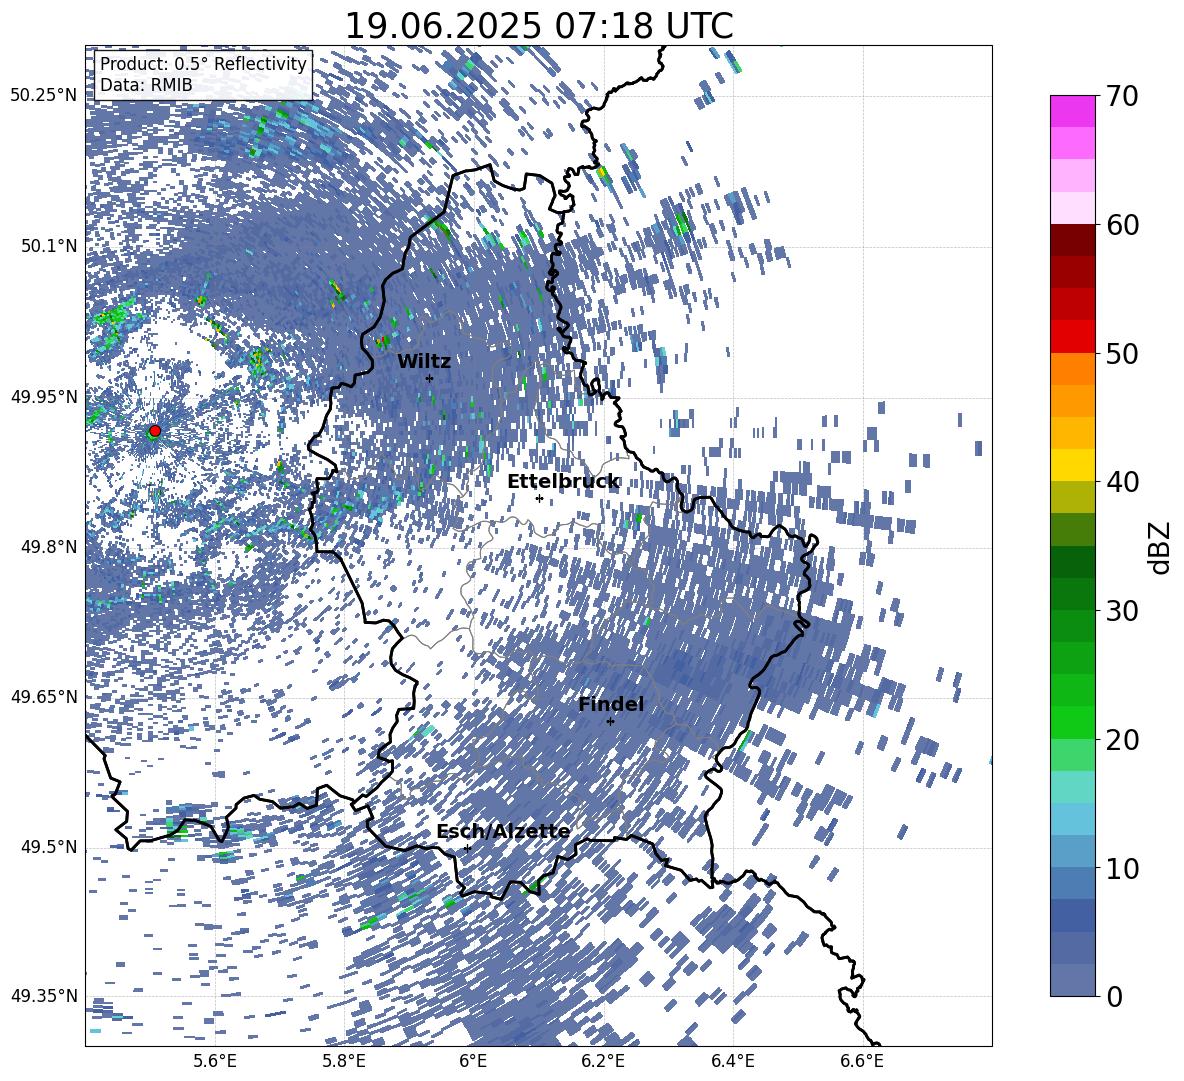
Task: Click the 5.6°E longitude label
Action: pos(215,1061)
